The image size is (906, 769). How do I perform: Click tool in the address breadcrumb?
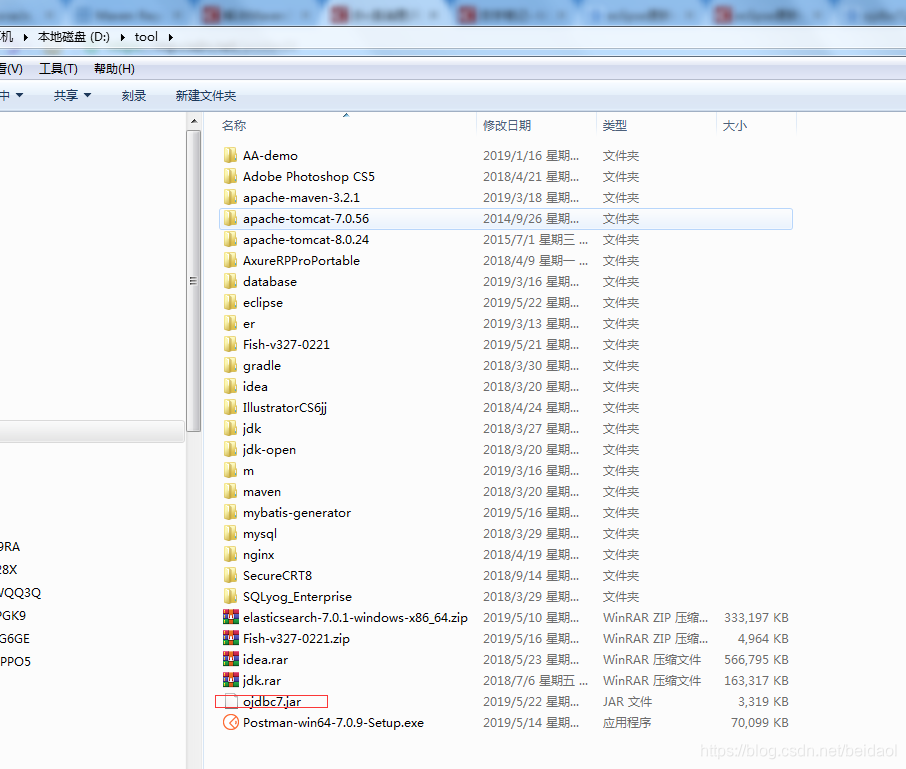pyautogui.click(x=146, y=37)
